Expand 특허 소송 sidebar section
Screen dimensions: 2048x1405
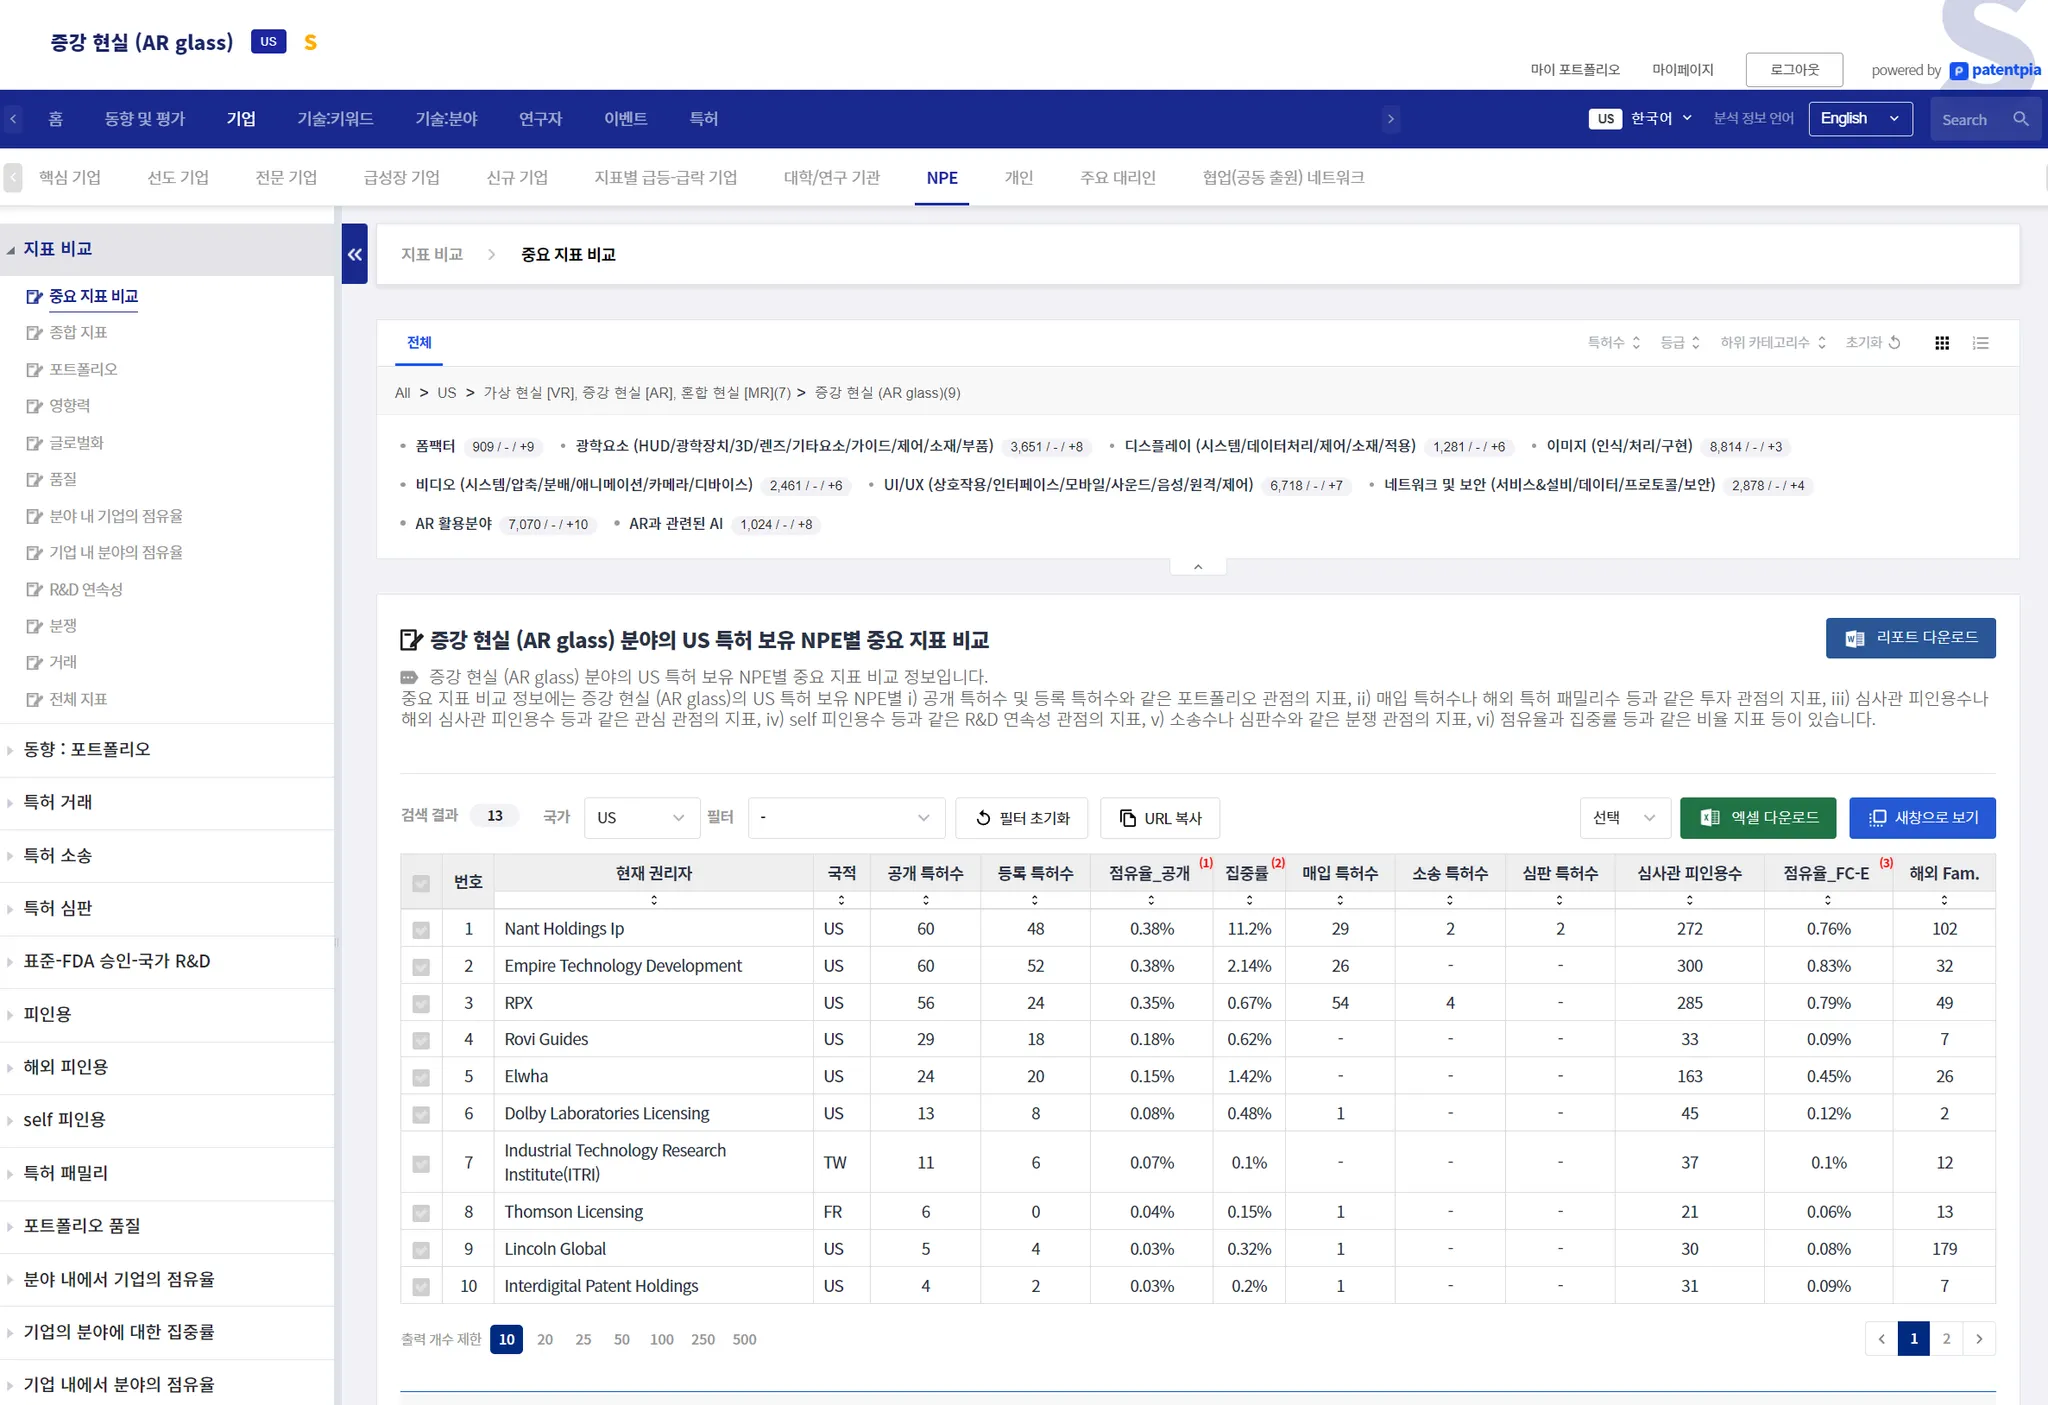[x=58, y=855]
